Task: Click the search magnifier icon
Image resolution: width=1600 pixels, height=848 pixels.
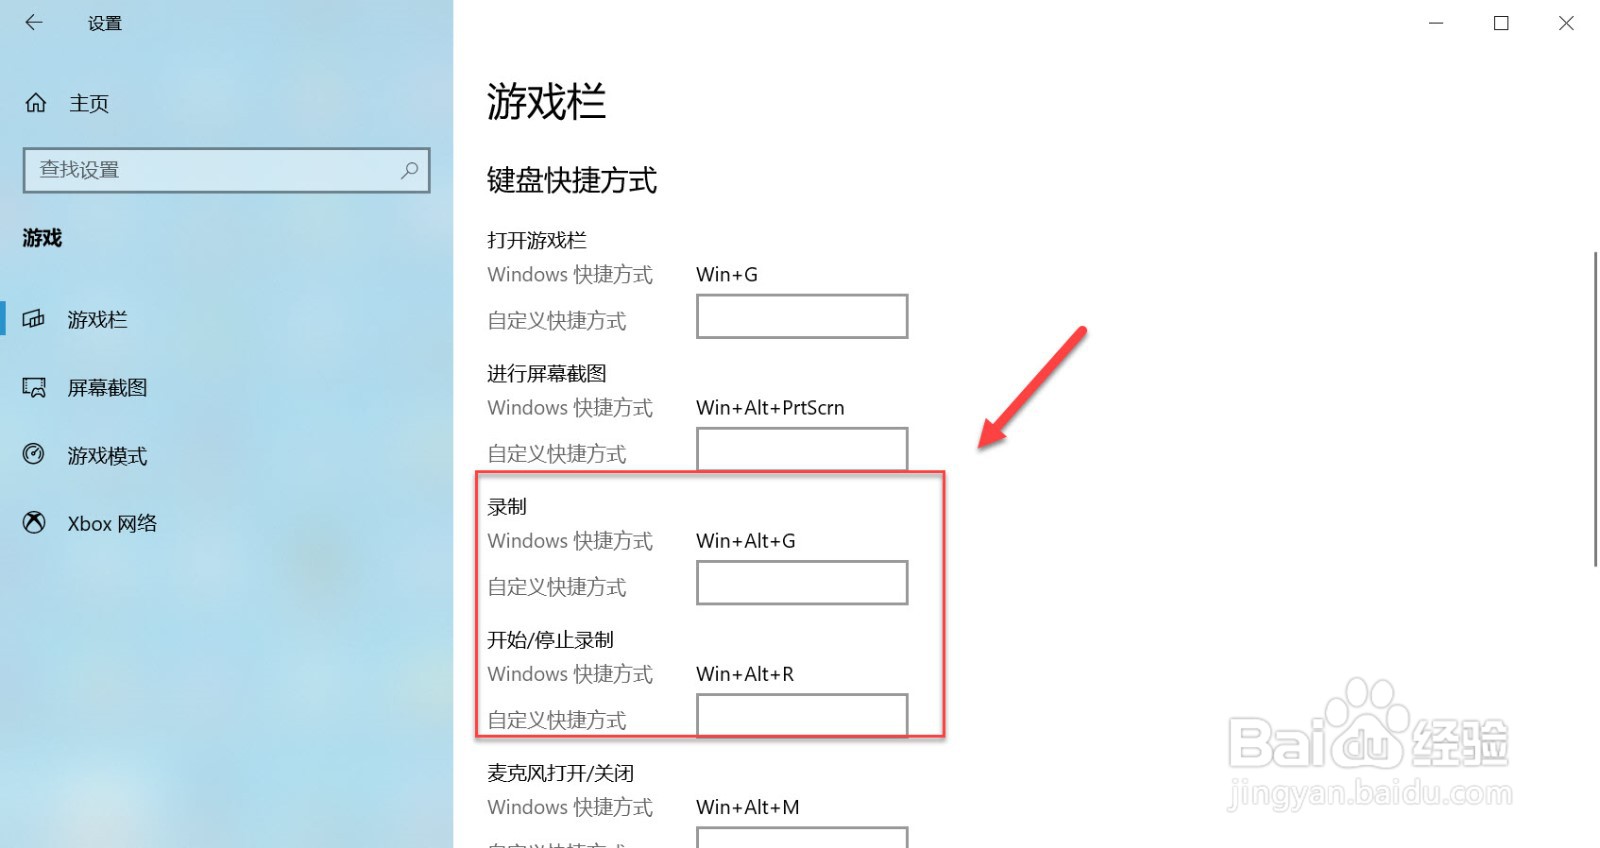Action: pos(409,170)
